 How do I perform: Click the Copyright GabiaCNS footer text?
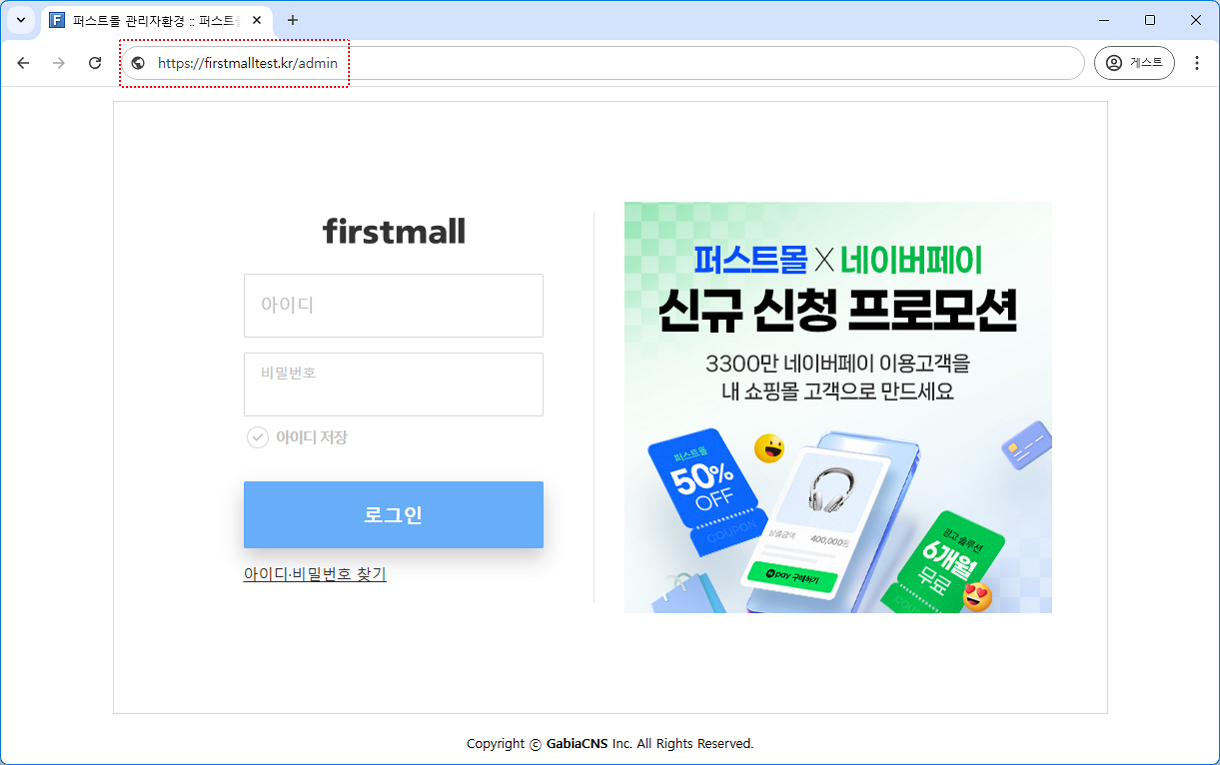click(610, 744)
